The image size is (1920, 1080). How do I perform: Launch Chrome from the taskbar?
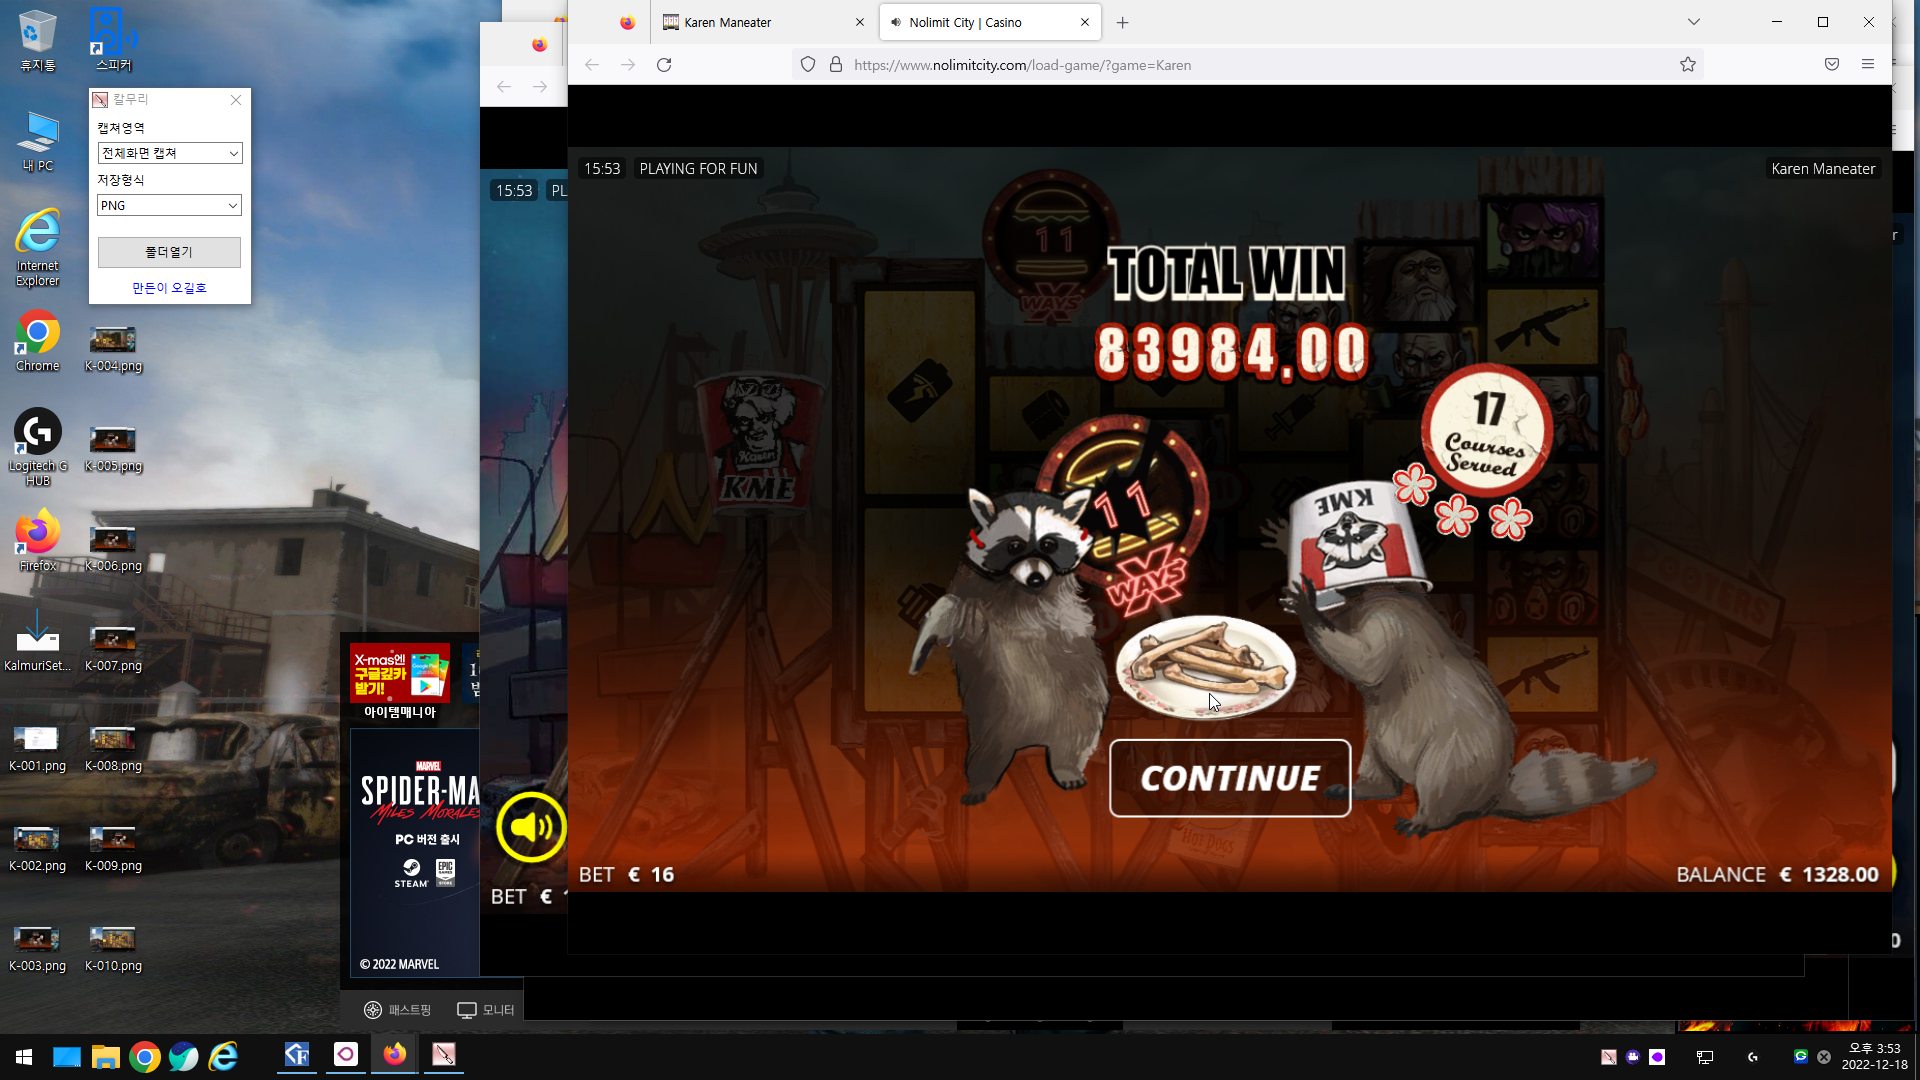pyautogui.click(x=145, y=1057)
